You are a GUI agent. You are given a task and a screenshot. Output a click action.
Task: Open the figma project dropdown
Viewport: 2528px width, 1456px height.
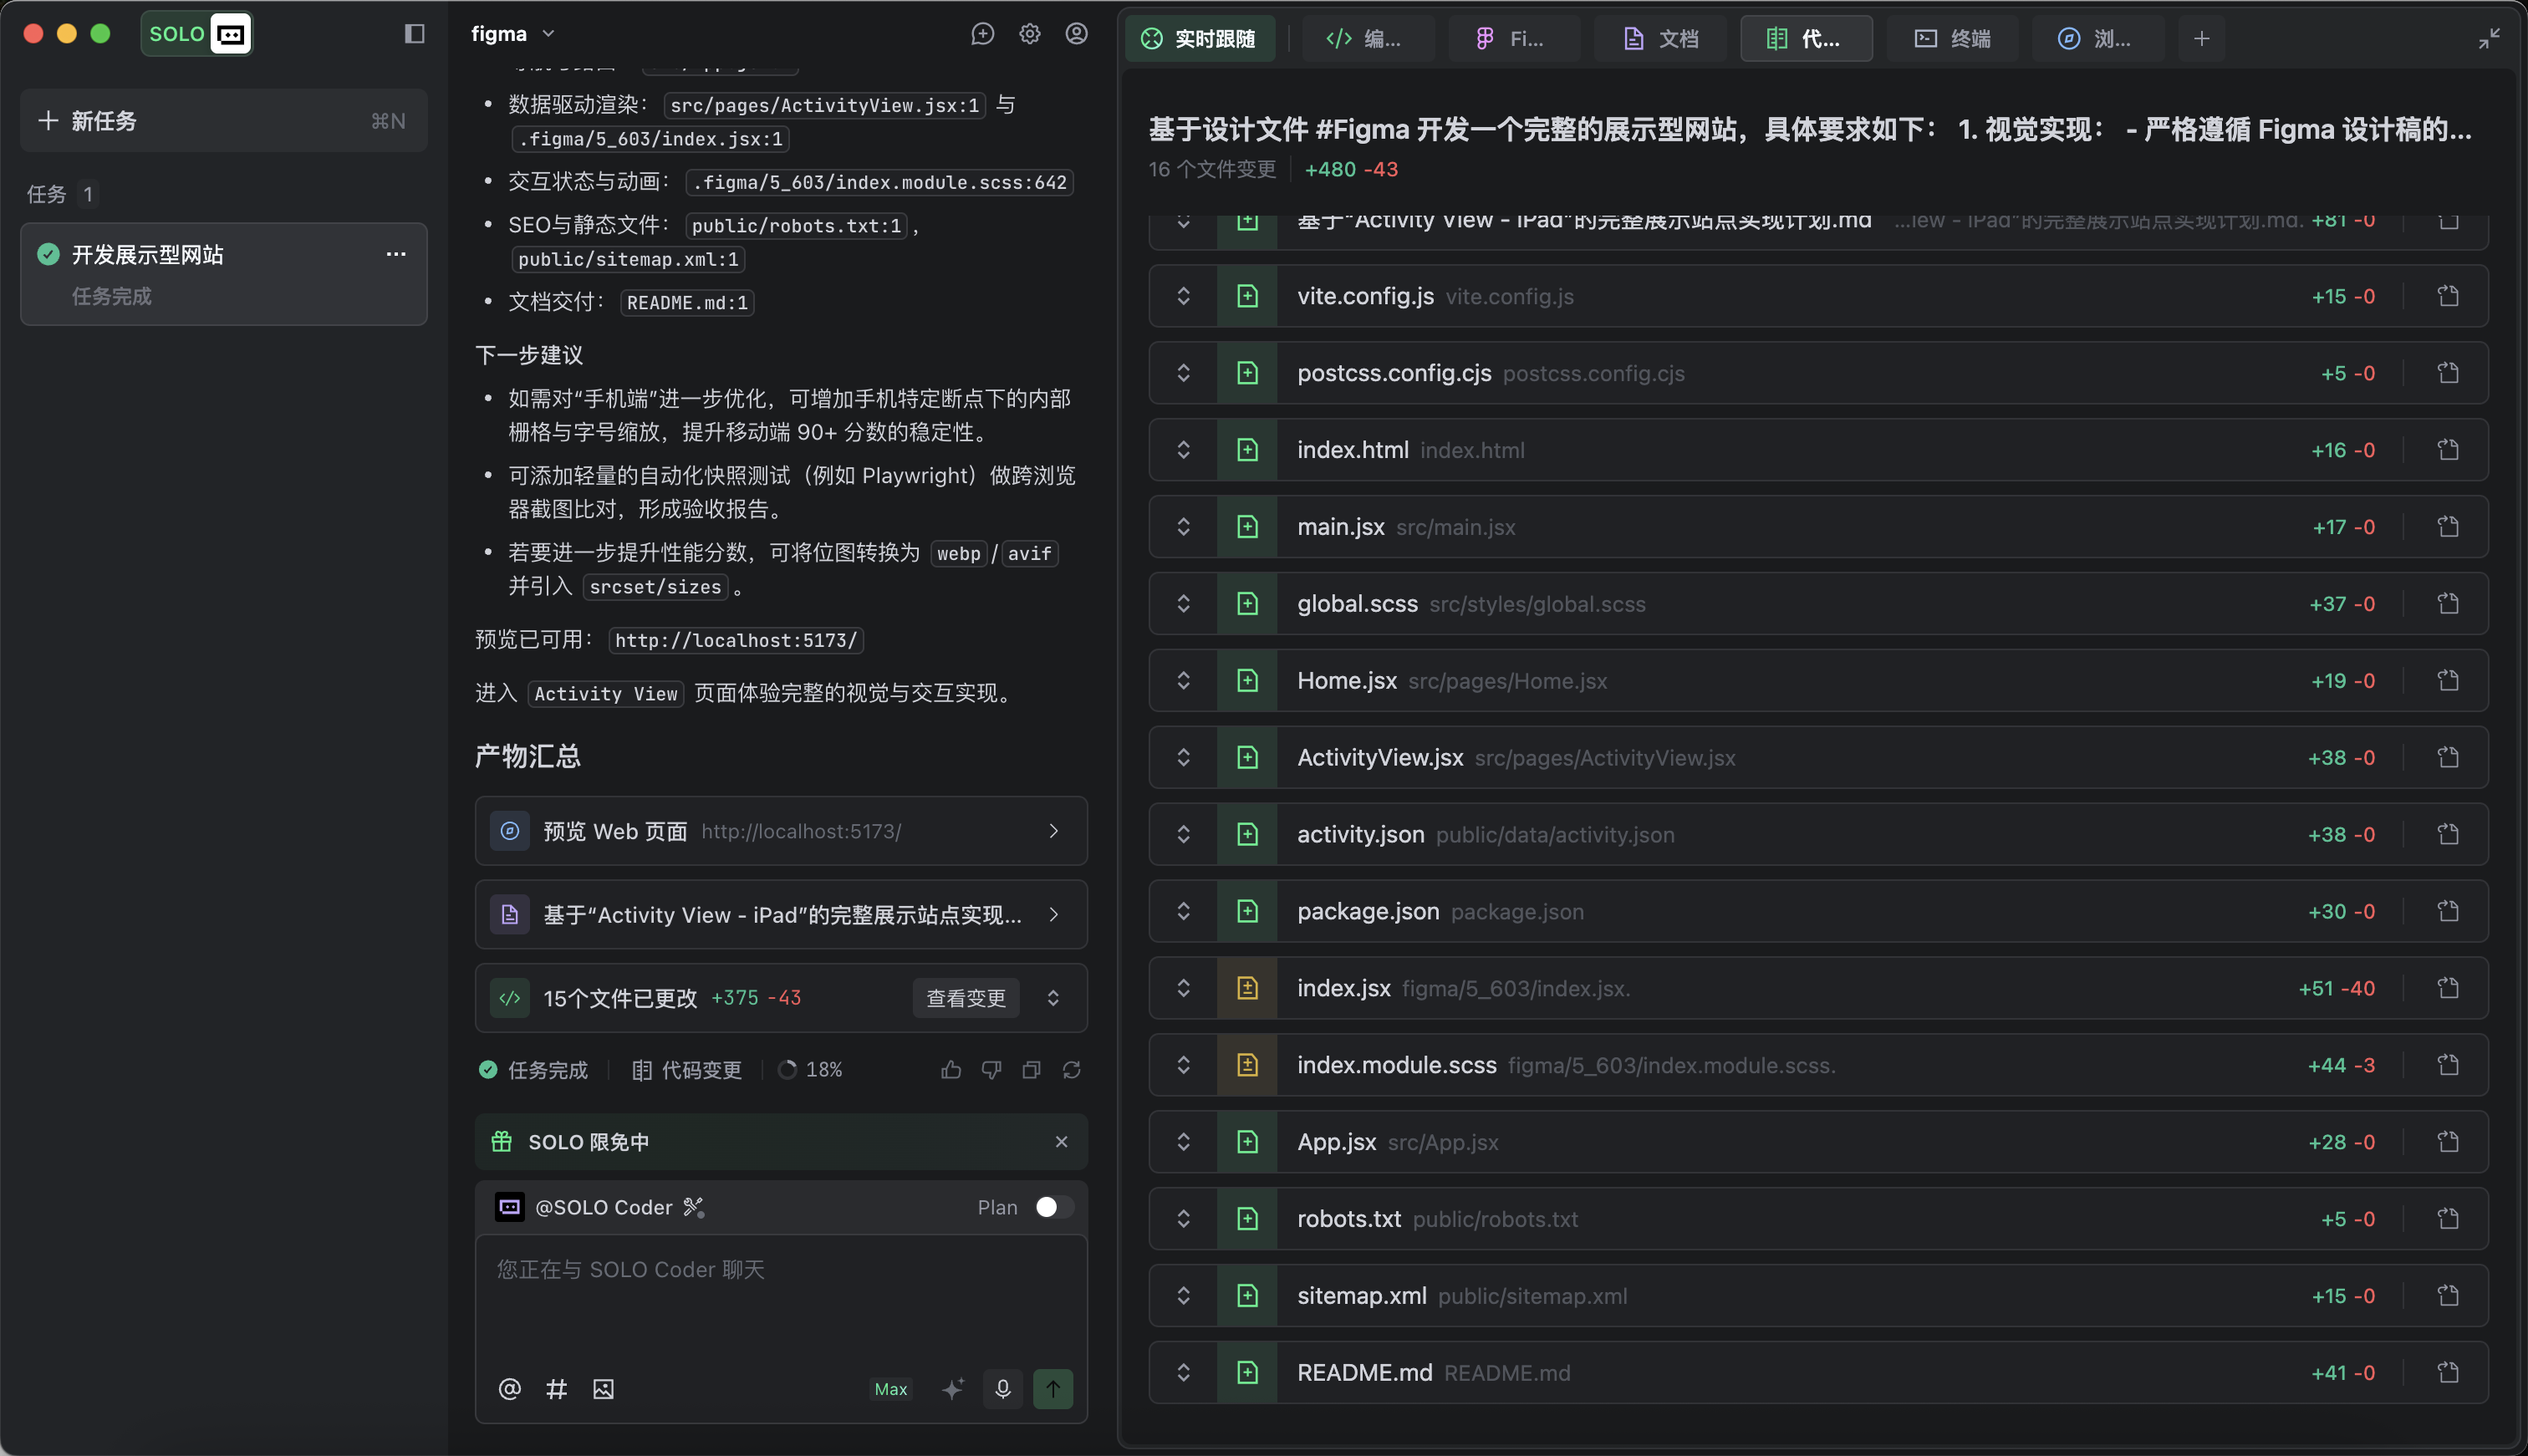[512, 34]
